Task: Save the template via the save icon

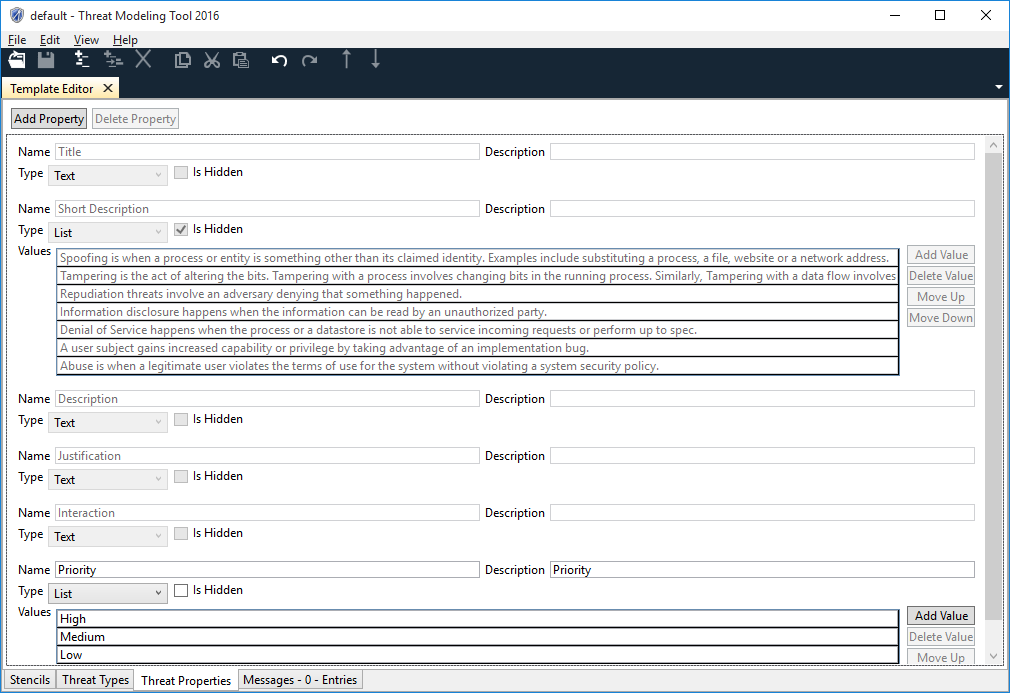Action: (44, 59)
